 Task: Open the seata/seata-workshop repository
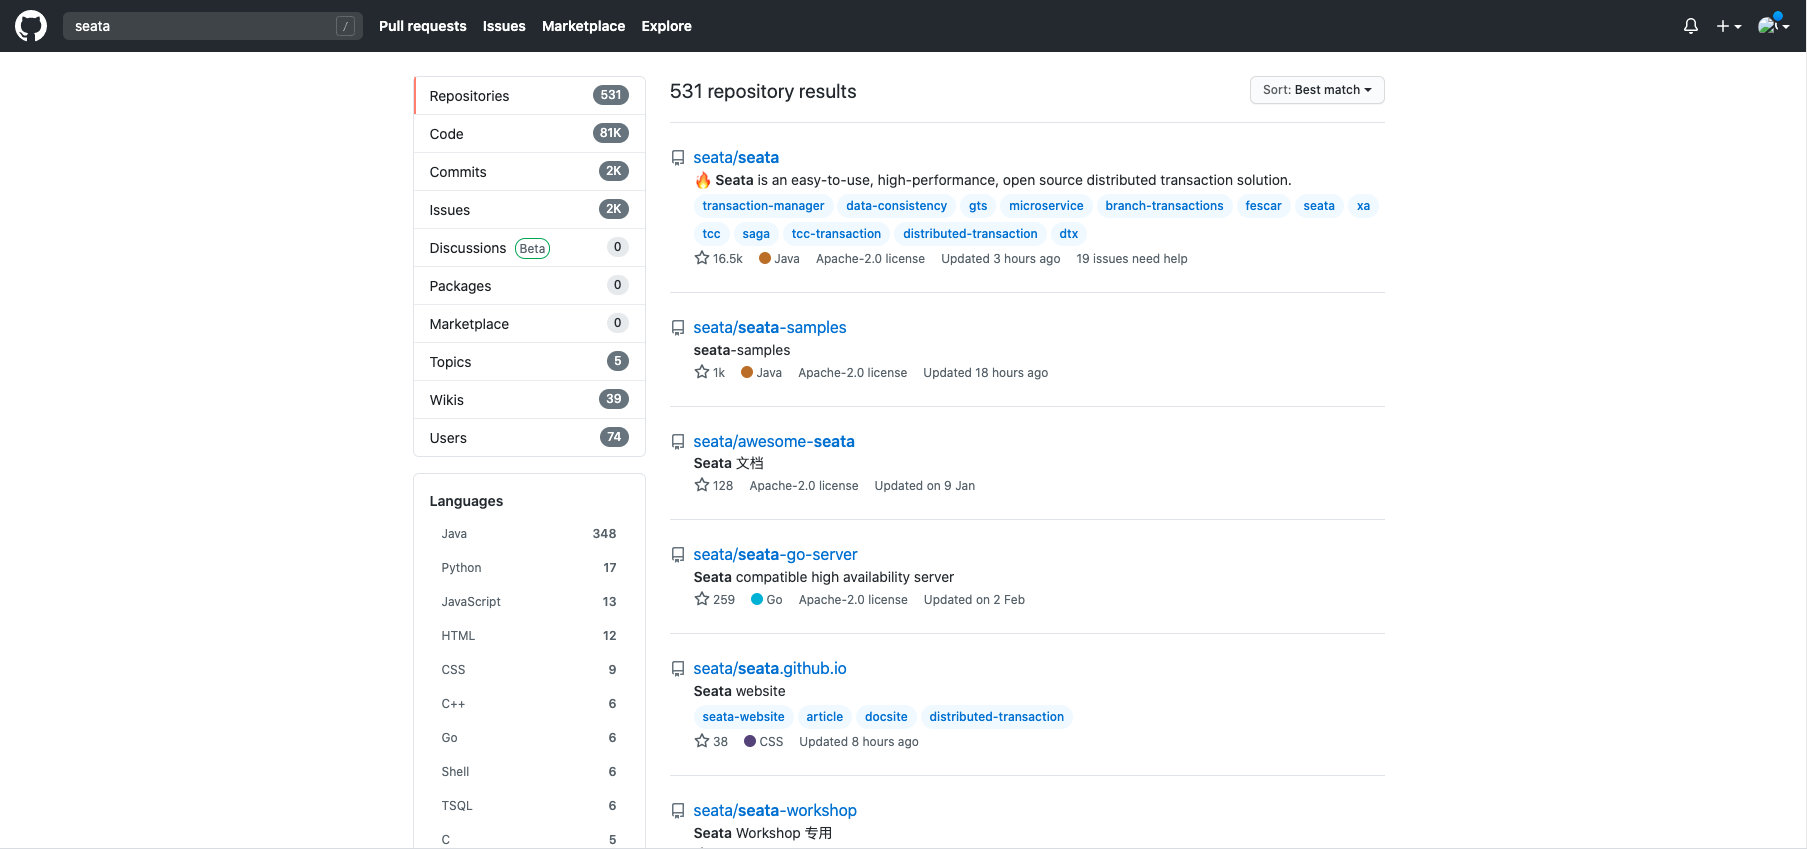[x=775, y=810]
